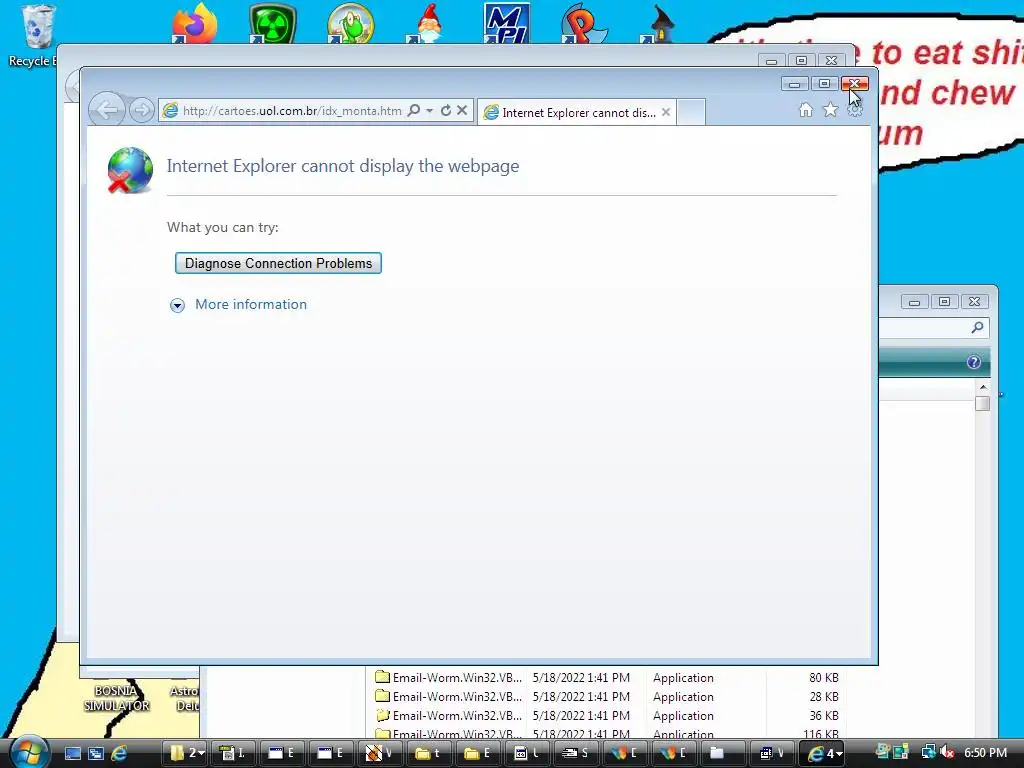Click the scroll up arrow in Explorer window
This screenshot has height=768, width=1024.
[983, 387]
